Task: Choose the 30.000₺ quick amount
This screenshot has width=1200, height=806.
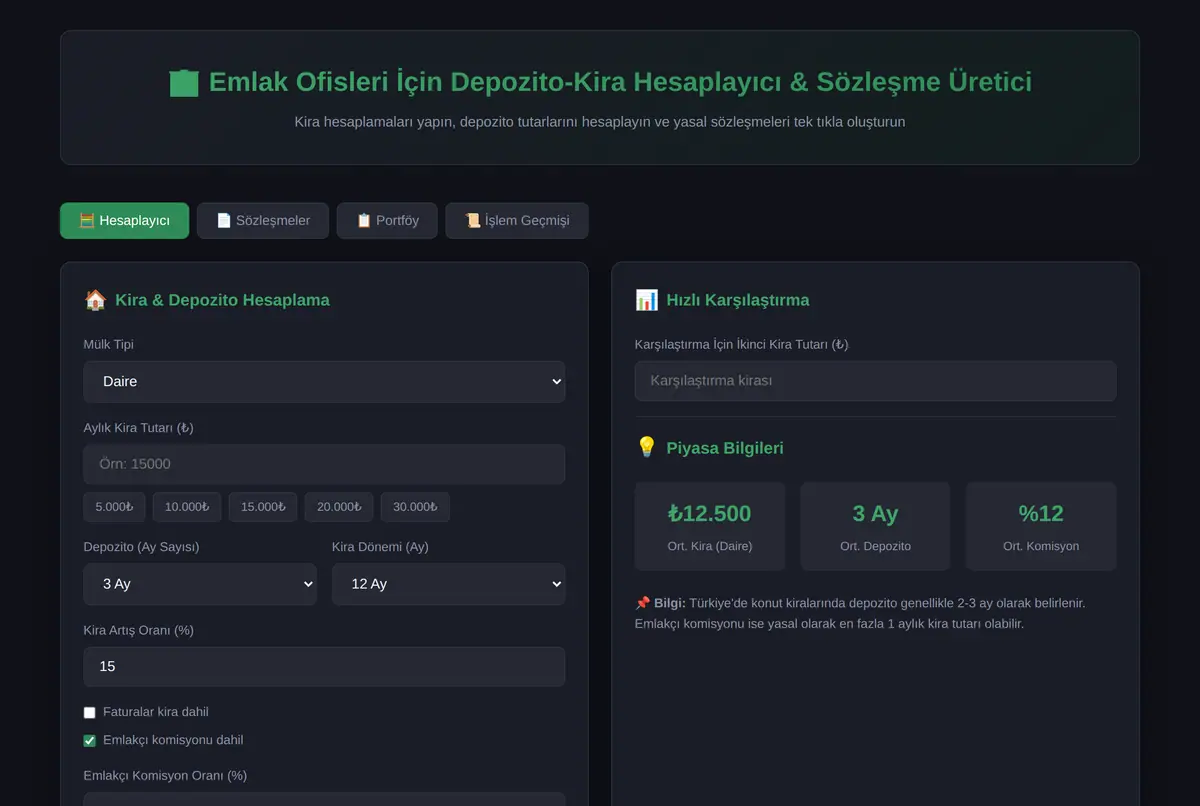Action: click(415, 507)
